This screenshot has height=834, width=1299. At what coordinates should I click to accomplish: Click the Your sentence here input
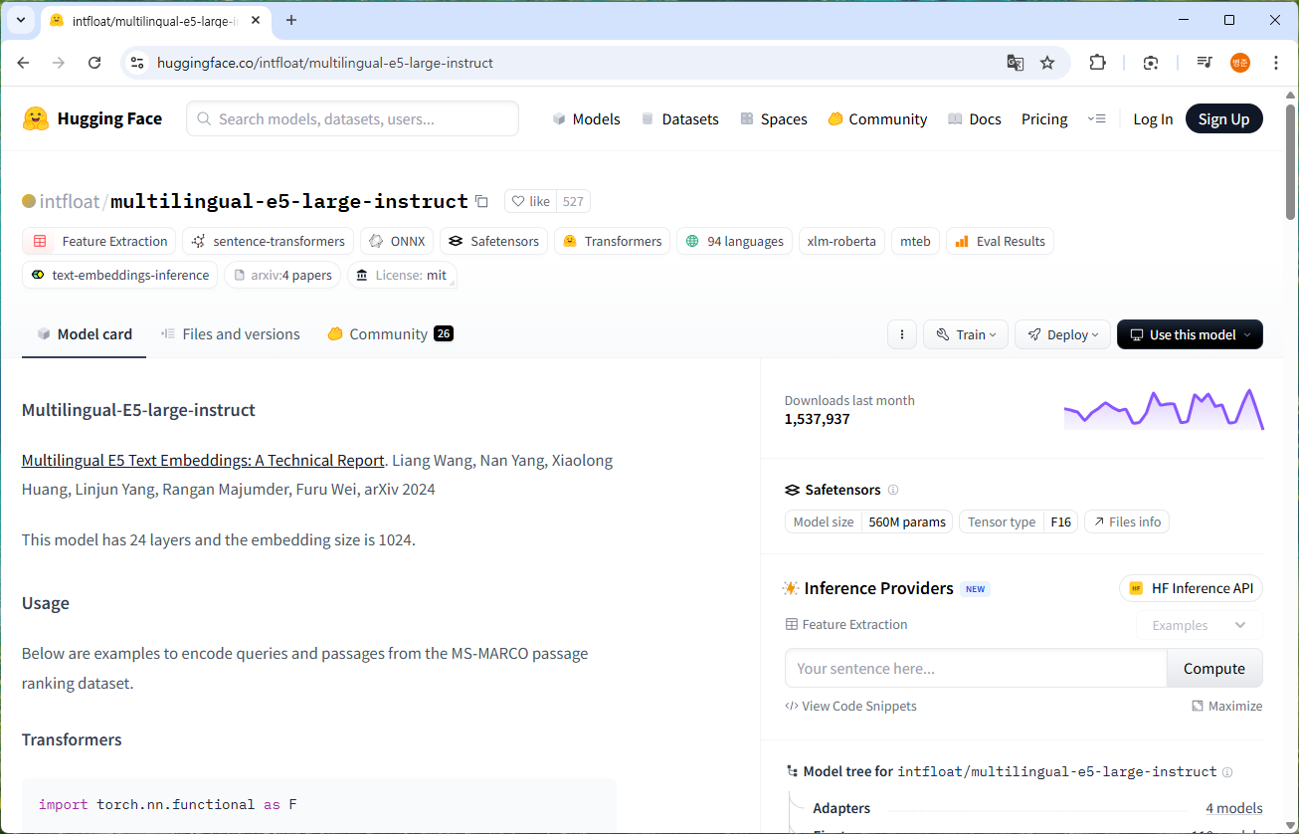[x=976, y=668]
